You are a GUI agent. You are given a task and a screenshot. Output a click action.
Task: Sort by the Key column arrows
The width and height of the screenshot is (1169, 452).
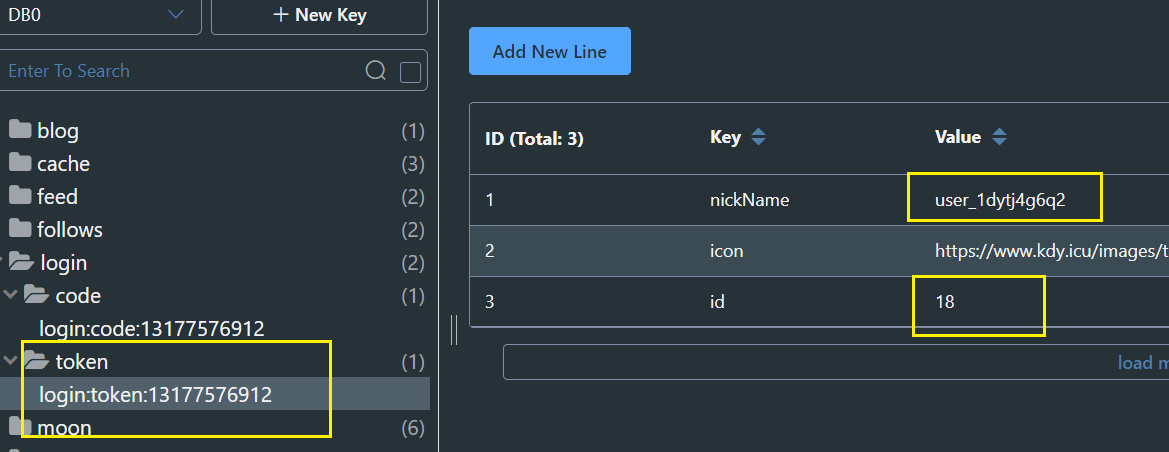tap(758, 138)
